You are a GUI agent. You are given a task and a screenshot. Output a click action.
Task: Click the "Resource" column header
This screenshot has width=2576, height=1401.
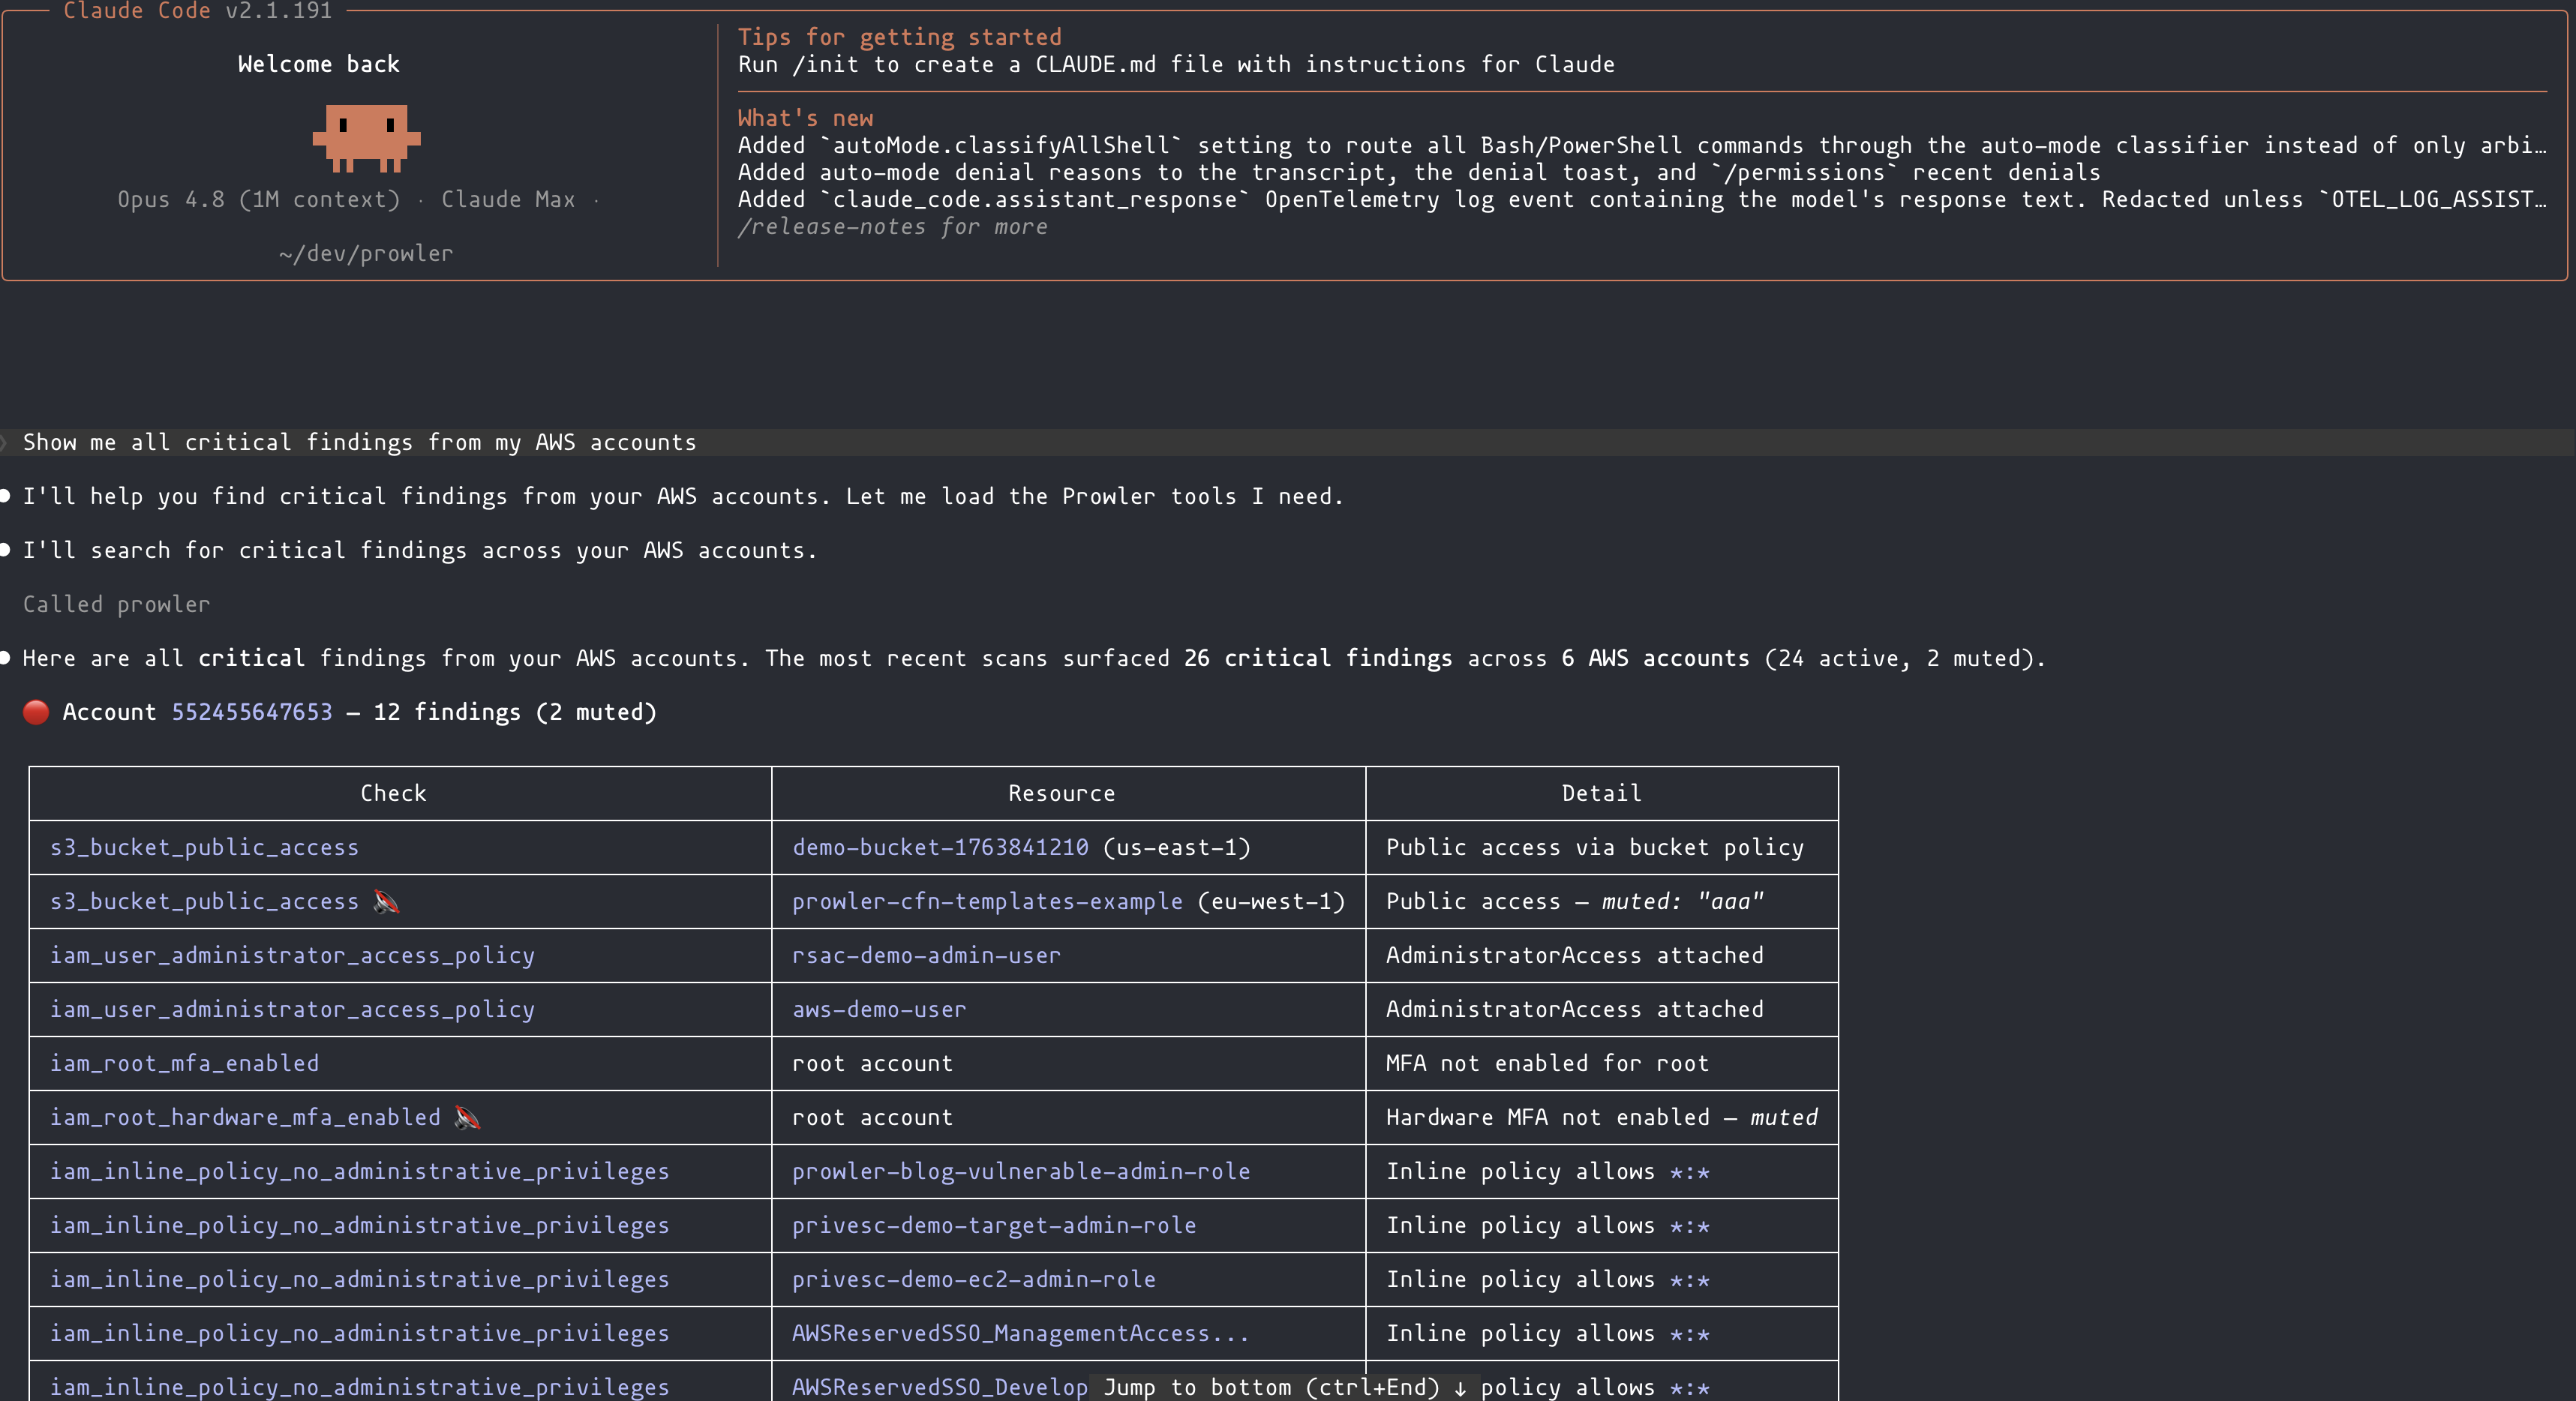coord(1061,793)
